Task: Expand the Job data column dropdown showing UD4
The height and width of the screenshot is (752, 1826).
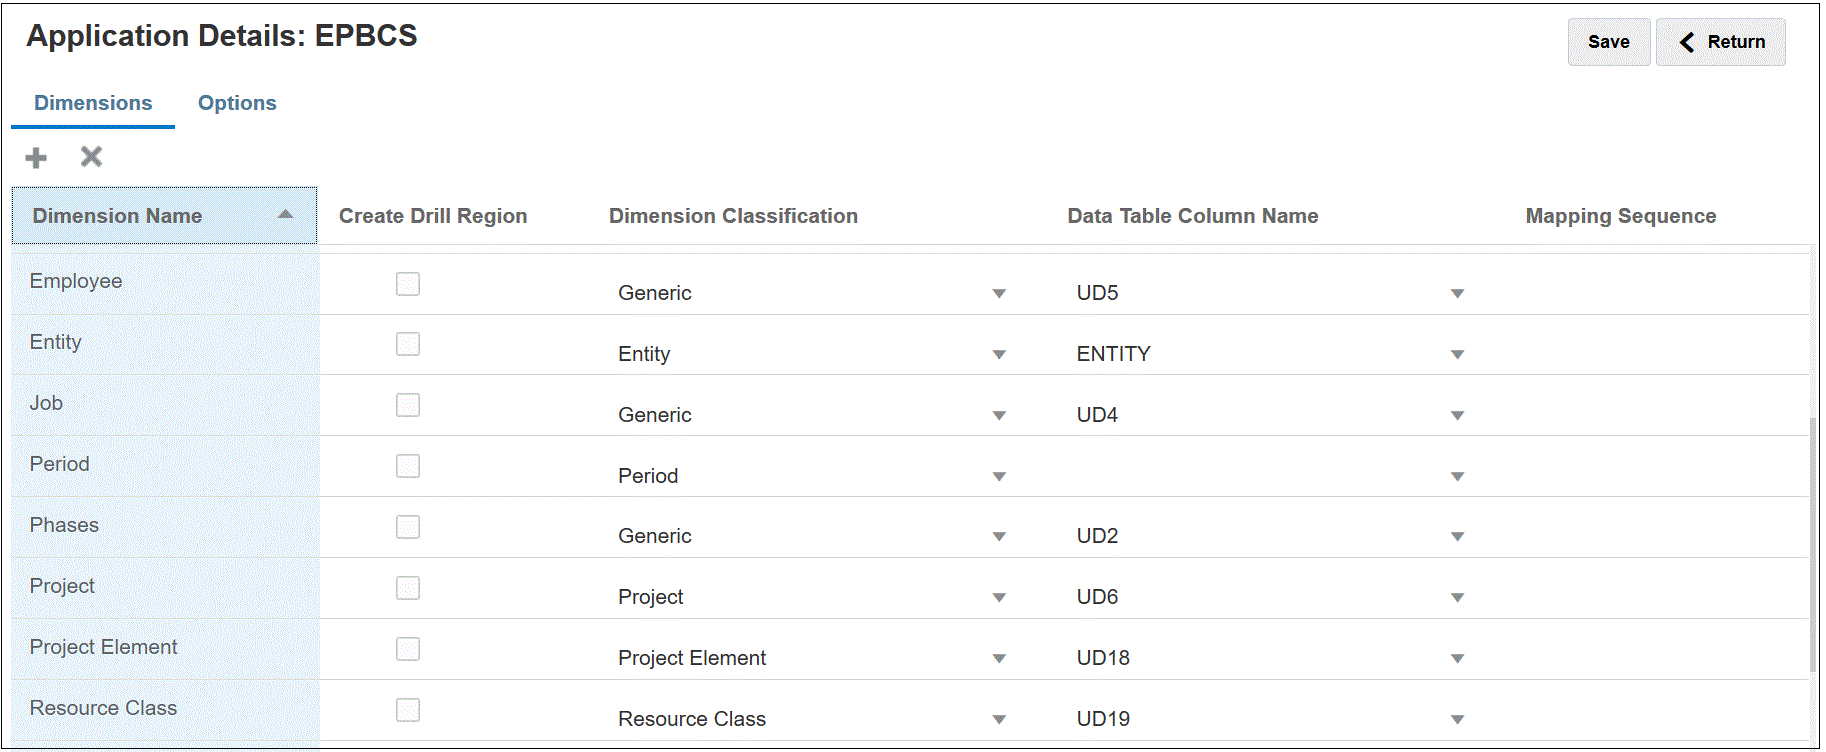Action: 1457,416
